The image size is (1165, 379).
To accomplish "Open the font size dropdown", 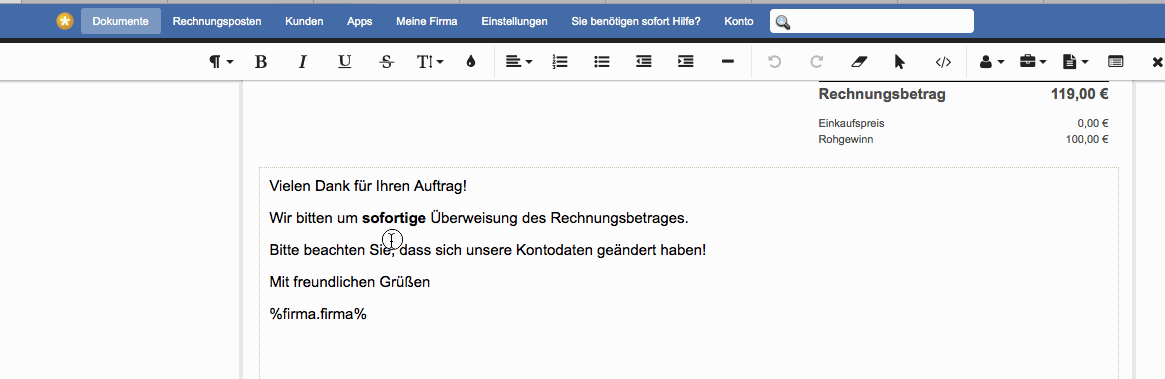I will (430, 62).
